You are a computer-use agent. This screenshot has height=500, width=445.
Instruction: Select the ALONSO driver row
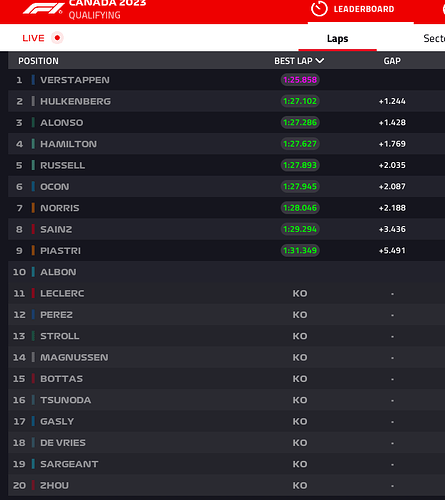[x=226, y=122]
